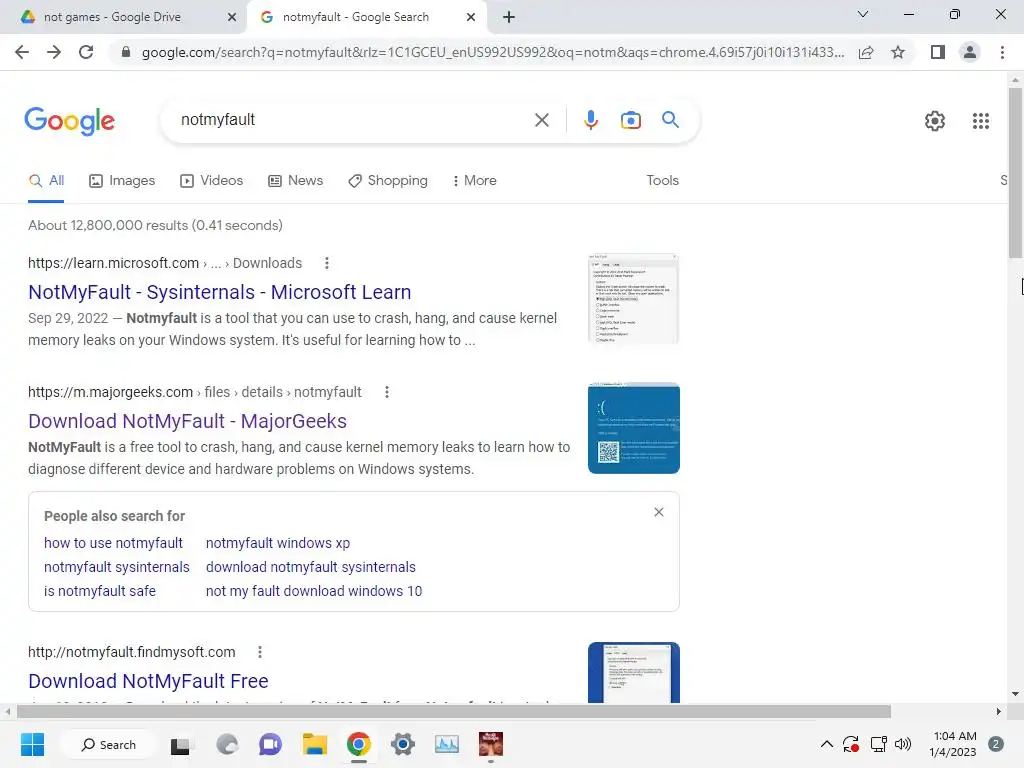The width and height of the screenshot is (1024, 768).
Task: Search for how to use notmyfault
Action: (113, 543)
